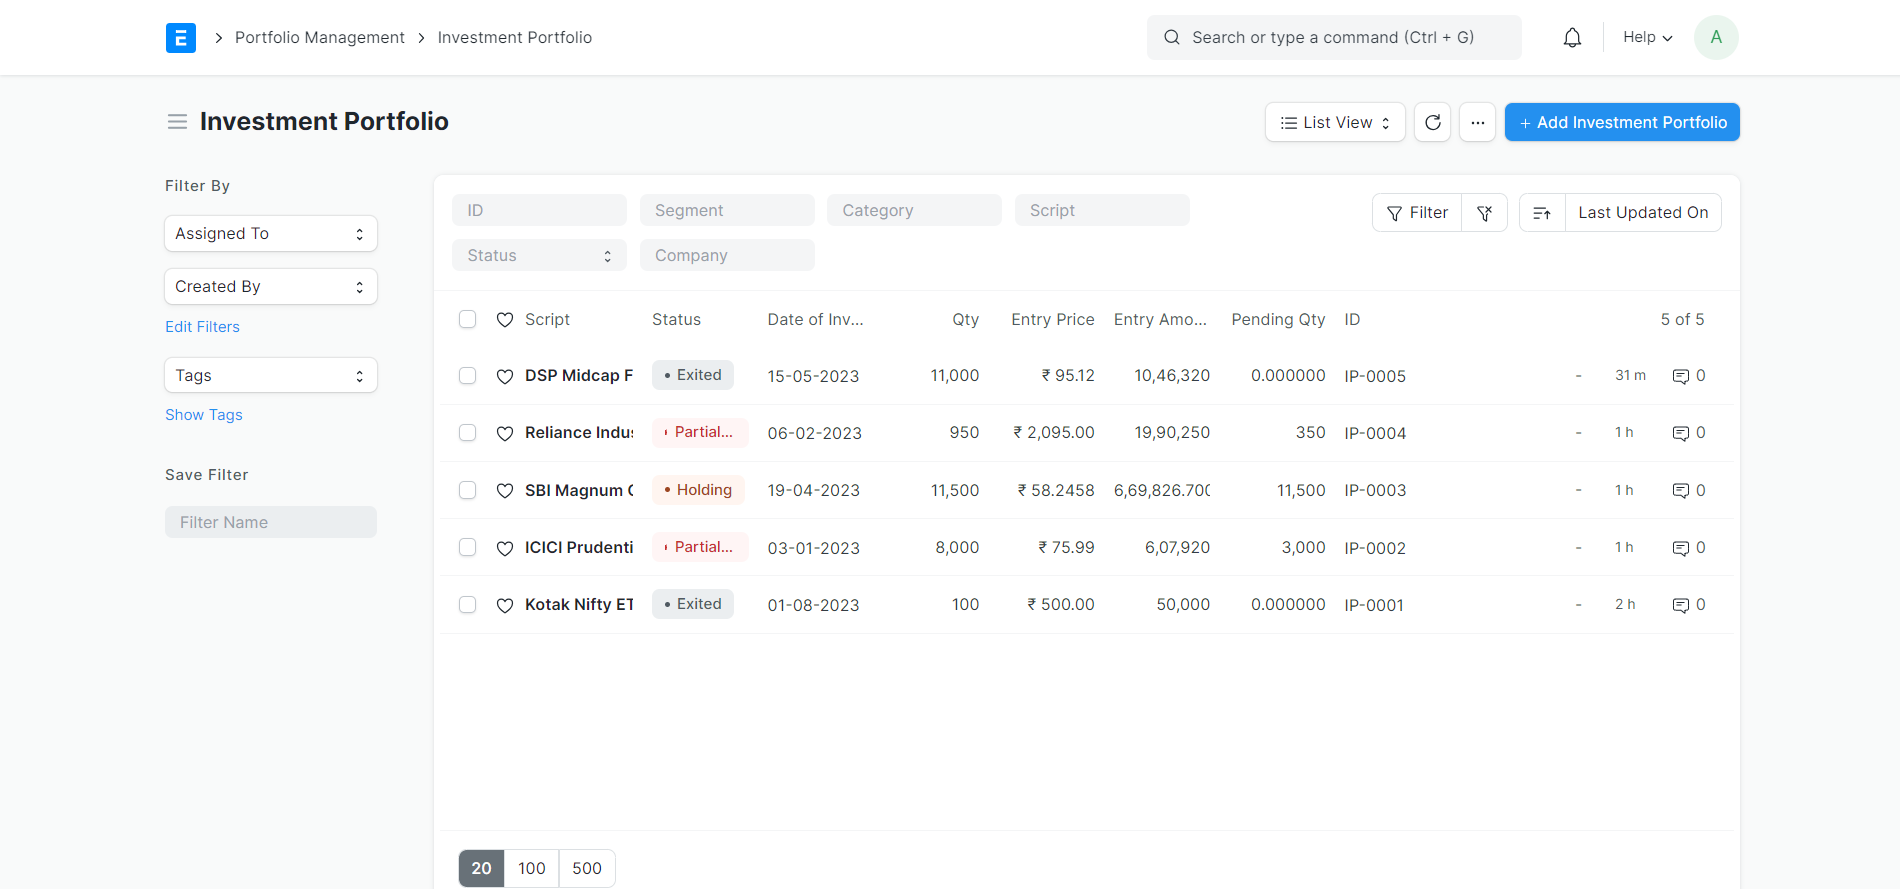1900x889 pixels.
Task: Open the Help menu
Action: point(1647,37)
